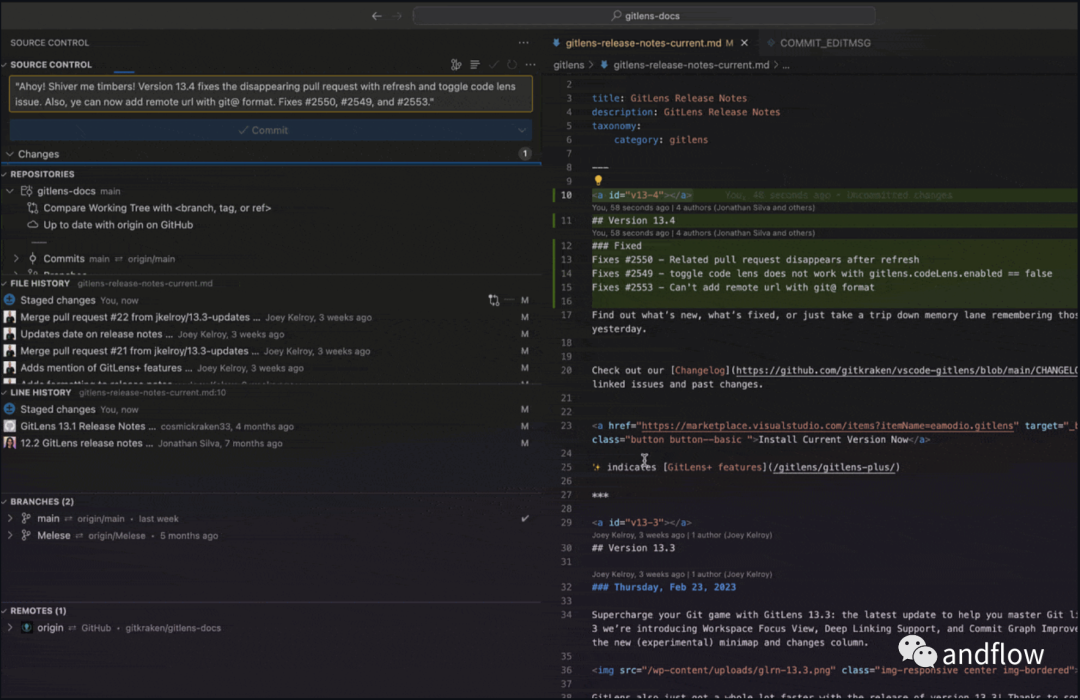The width and height of the screenshot is (1080, 700).
Task: Click the markdown file icon in breadcrumb
Action: (604, 65)
